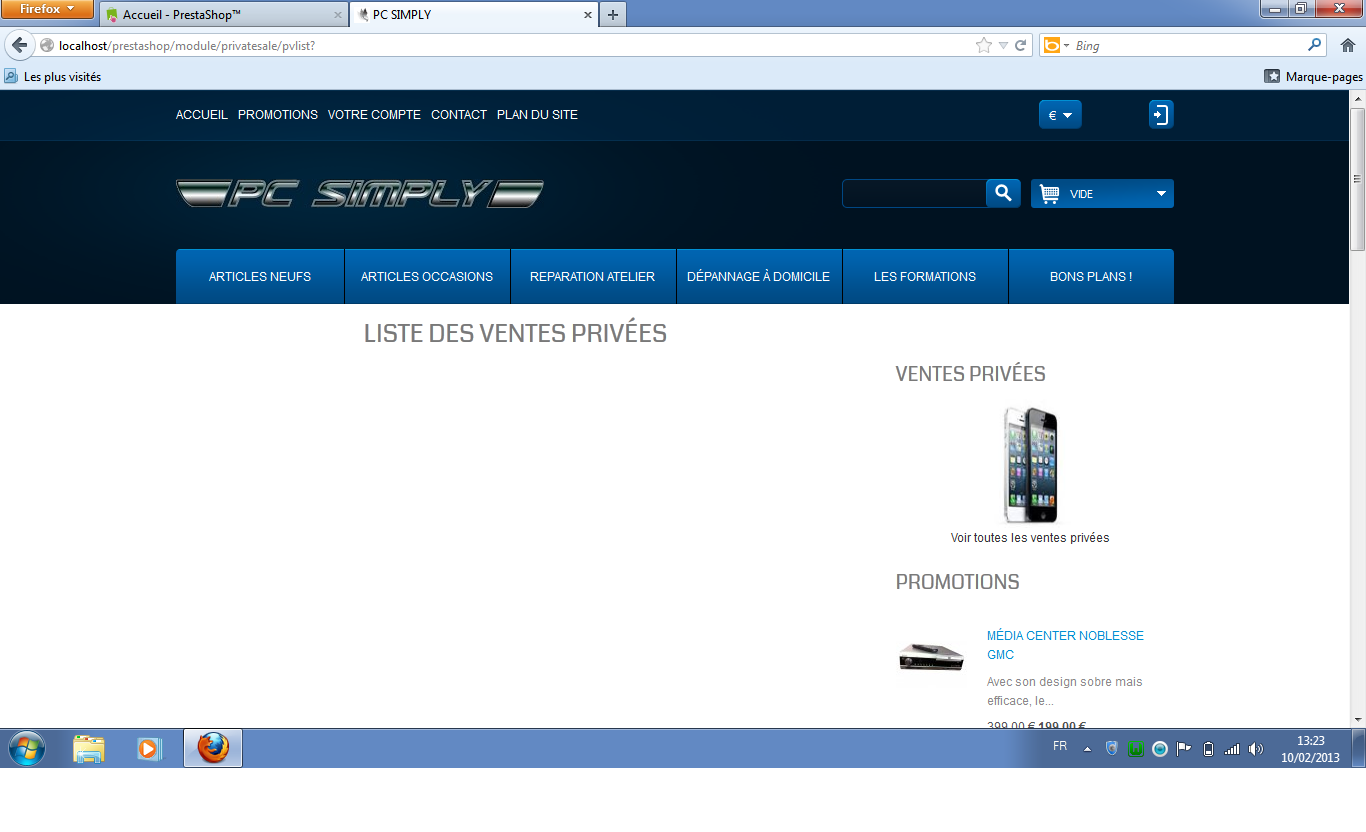Open the Bing search engine selector
The width and height of the screenshot is (1366, 832).
pyautogui.click(x=1056, y=45)
